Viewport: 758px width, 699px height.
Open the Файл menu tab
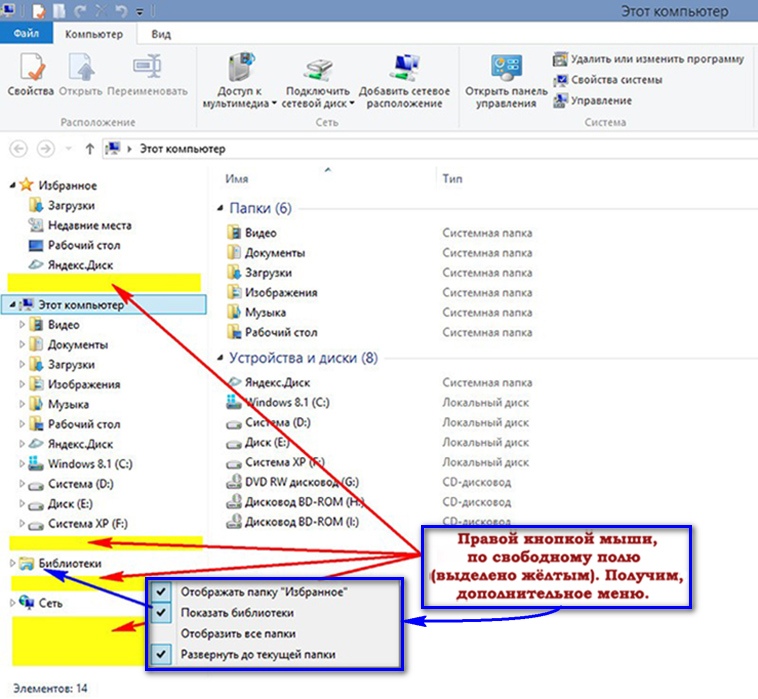[x=27, y=33]
